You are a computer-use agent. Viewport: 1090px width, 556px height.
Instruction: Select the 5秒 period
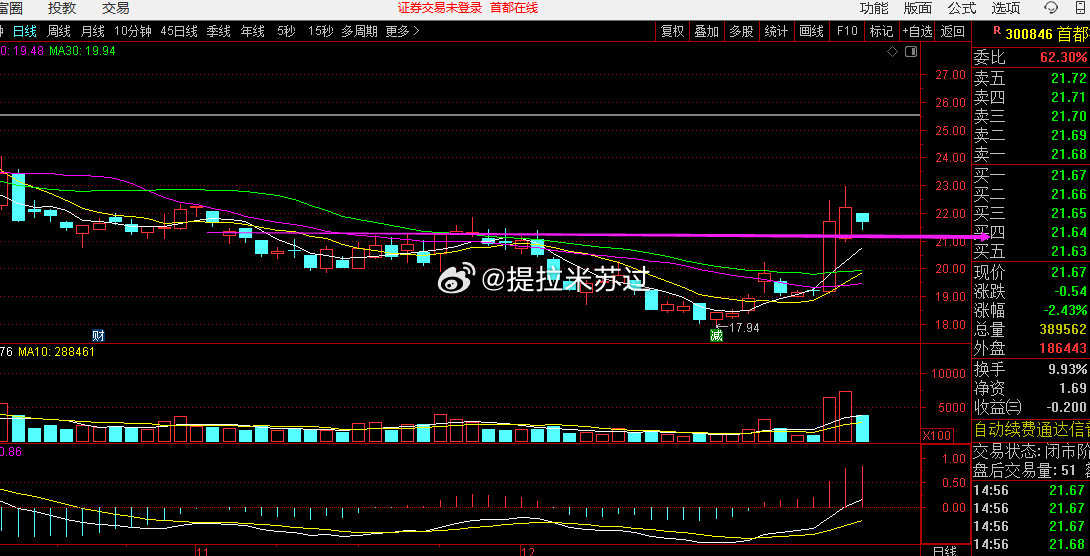pyautogui.click(x=286, y=31)
